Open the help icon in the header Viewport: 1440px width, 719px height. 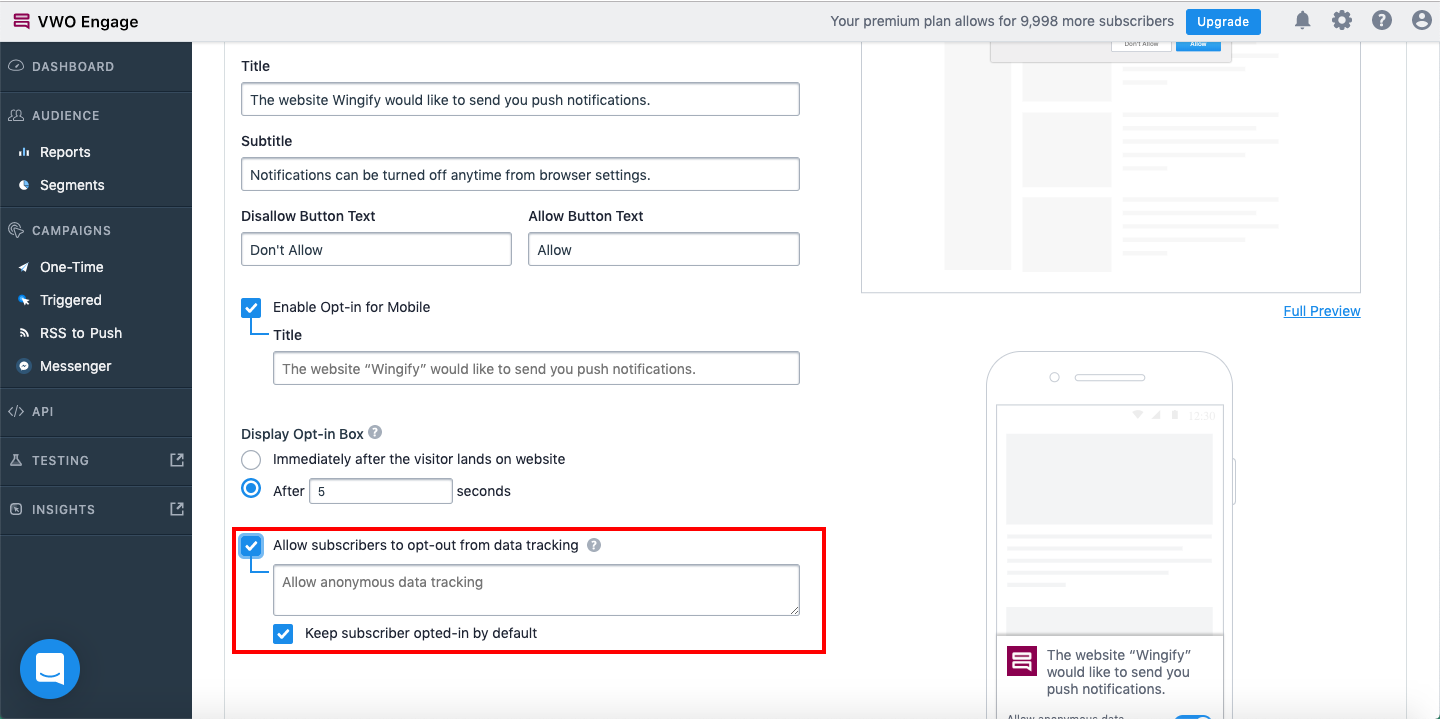click(x=1382, y=21)
